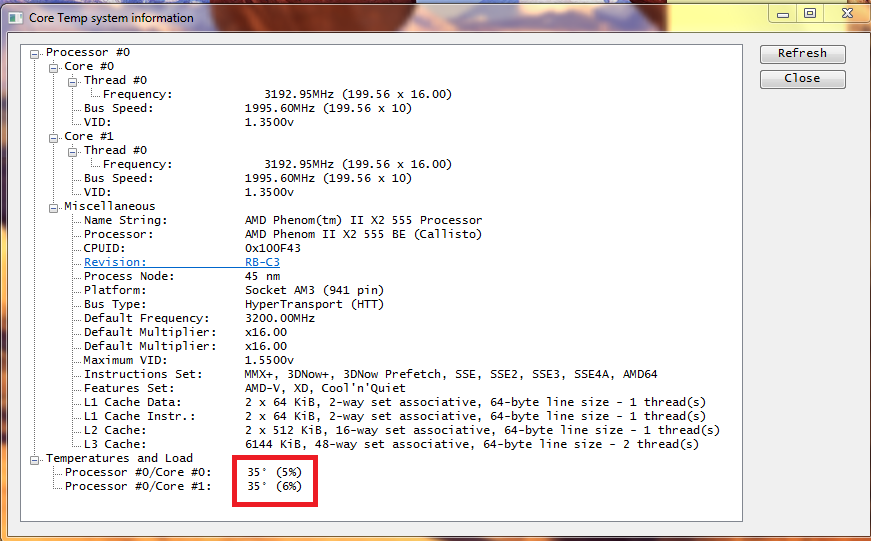Click the 35° (6%) temperature value
The width and height of the screenshot is (871, 541).
[274, 487]
